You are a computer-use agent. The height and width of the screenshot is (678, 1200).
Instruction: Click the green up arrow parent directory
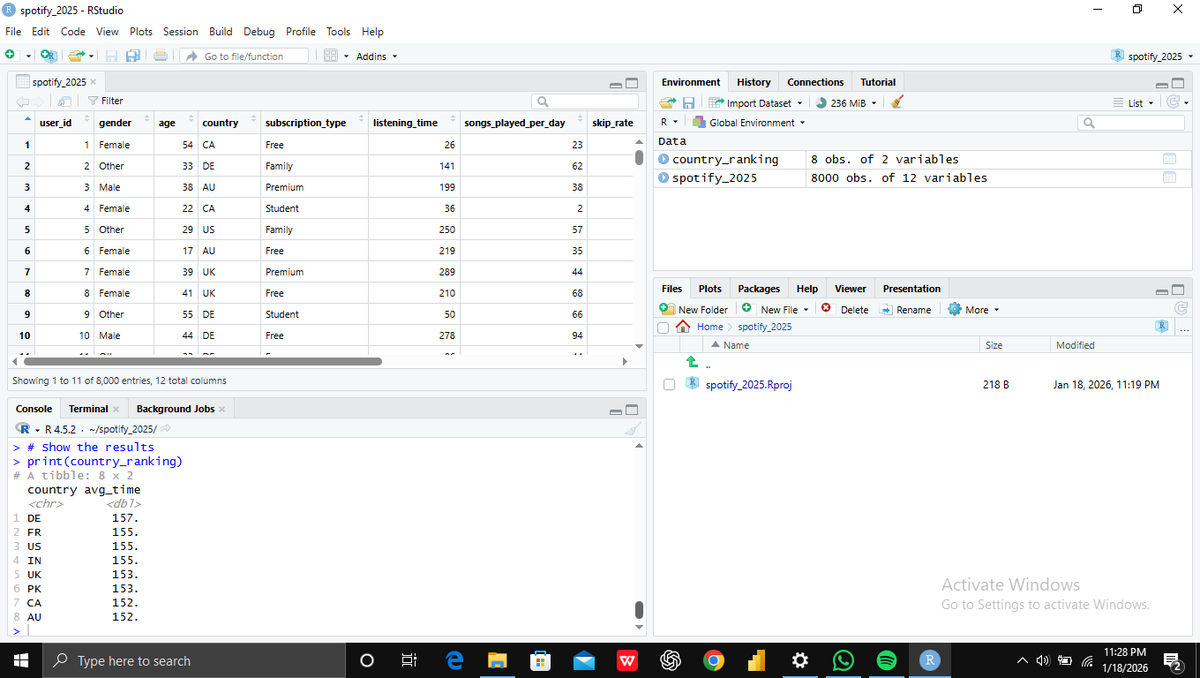(x=691, y=361)
